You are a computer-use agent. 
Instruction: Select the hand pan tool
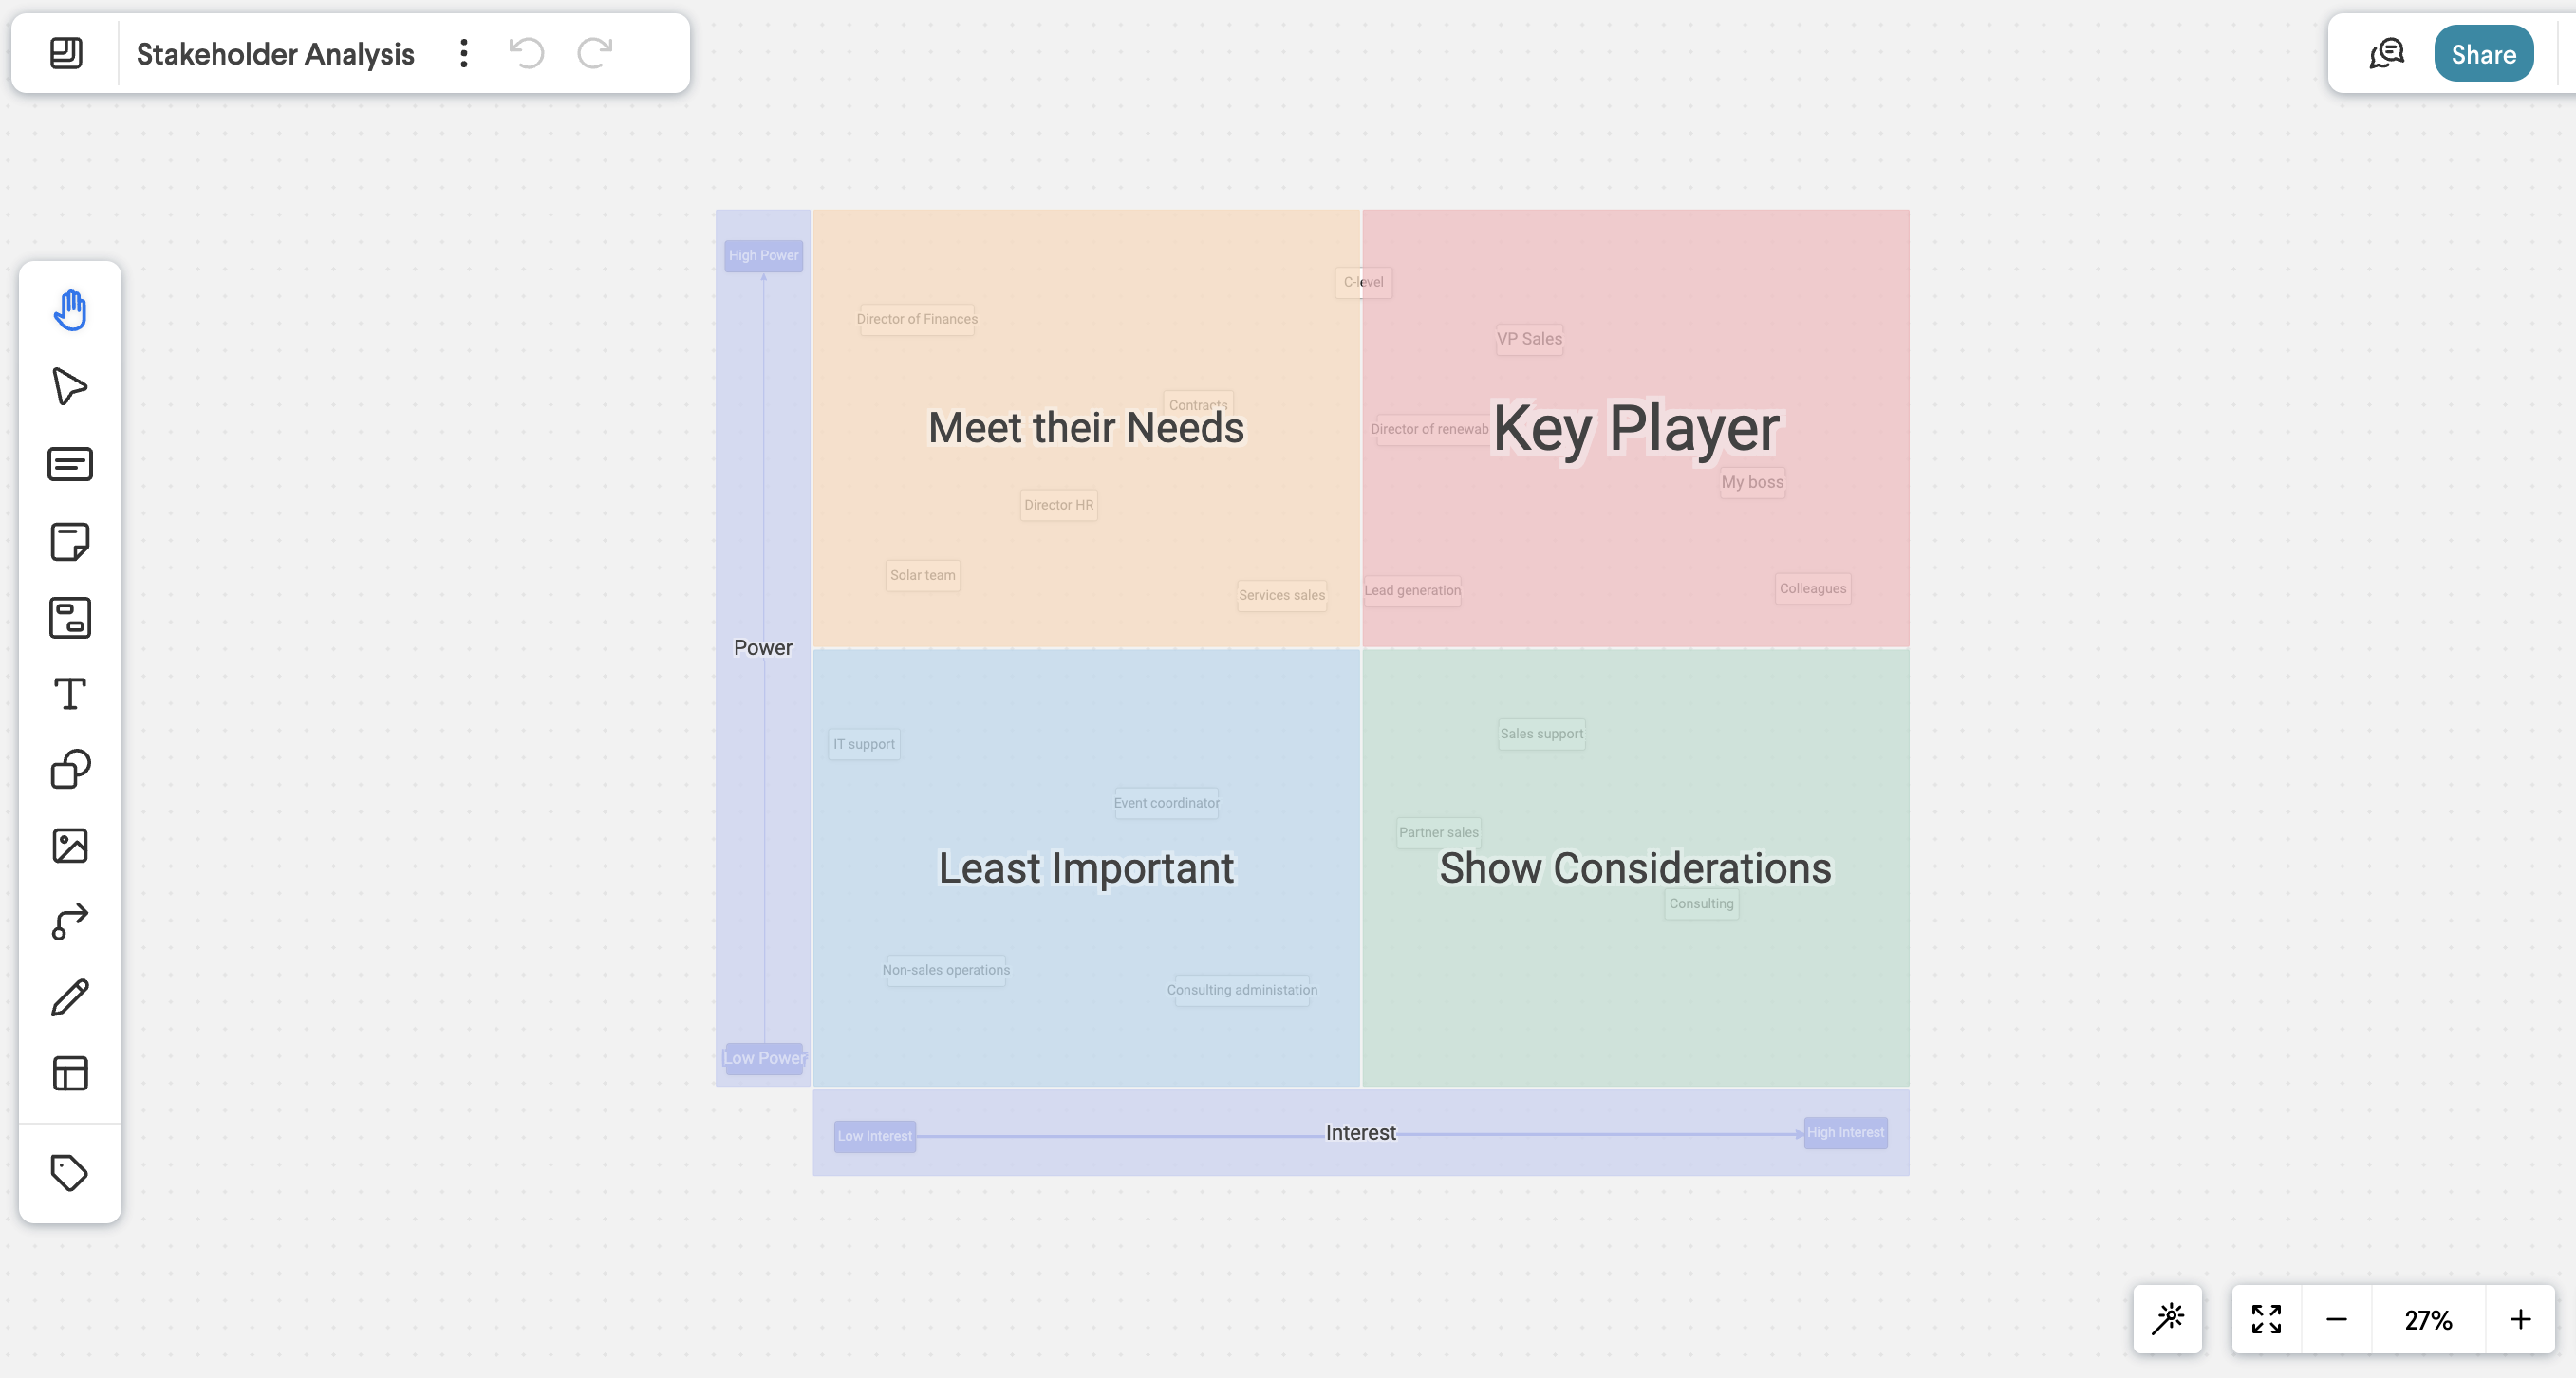coord(70,310)
